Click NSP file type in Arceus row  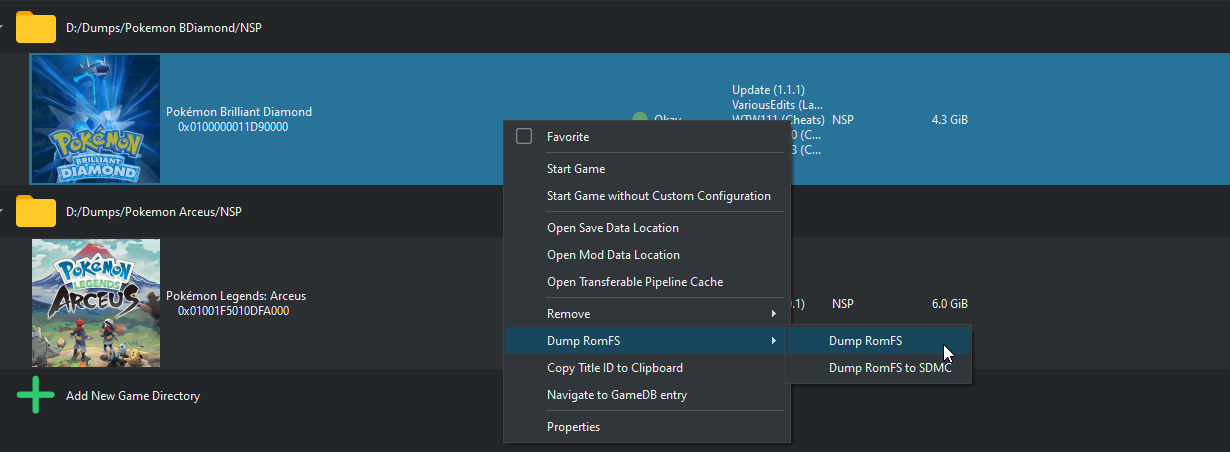click(x=842, y=304)
